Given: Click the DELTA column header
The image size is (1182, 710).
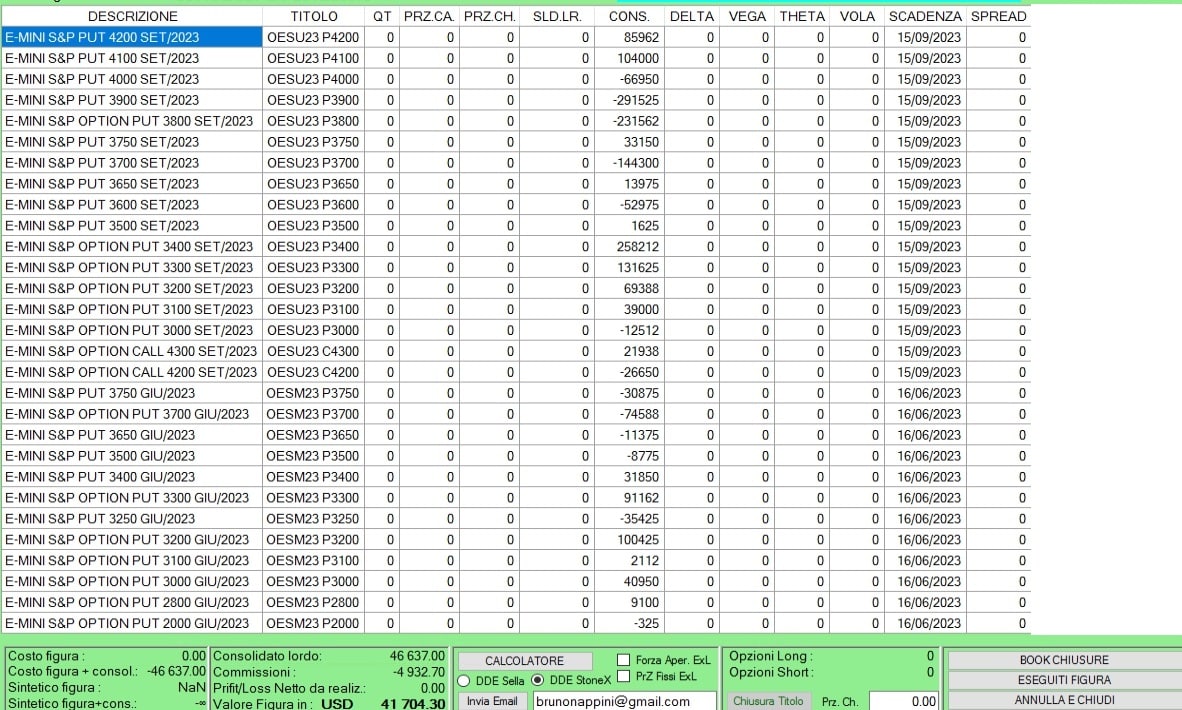Looking at the screenshot, I should point(692,16).
